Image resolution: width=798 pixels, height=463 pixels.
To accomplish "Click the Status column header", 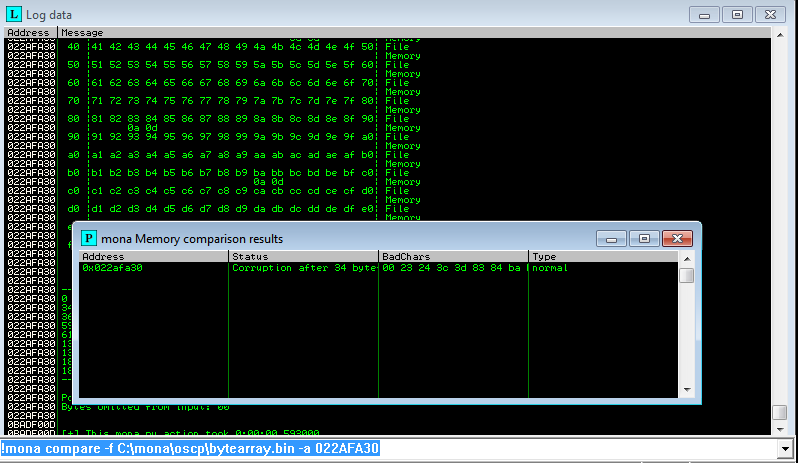I will [x=303, y=256].
